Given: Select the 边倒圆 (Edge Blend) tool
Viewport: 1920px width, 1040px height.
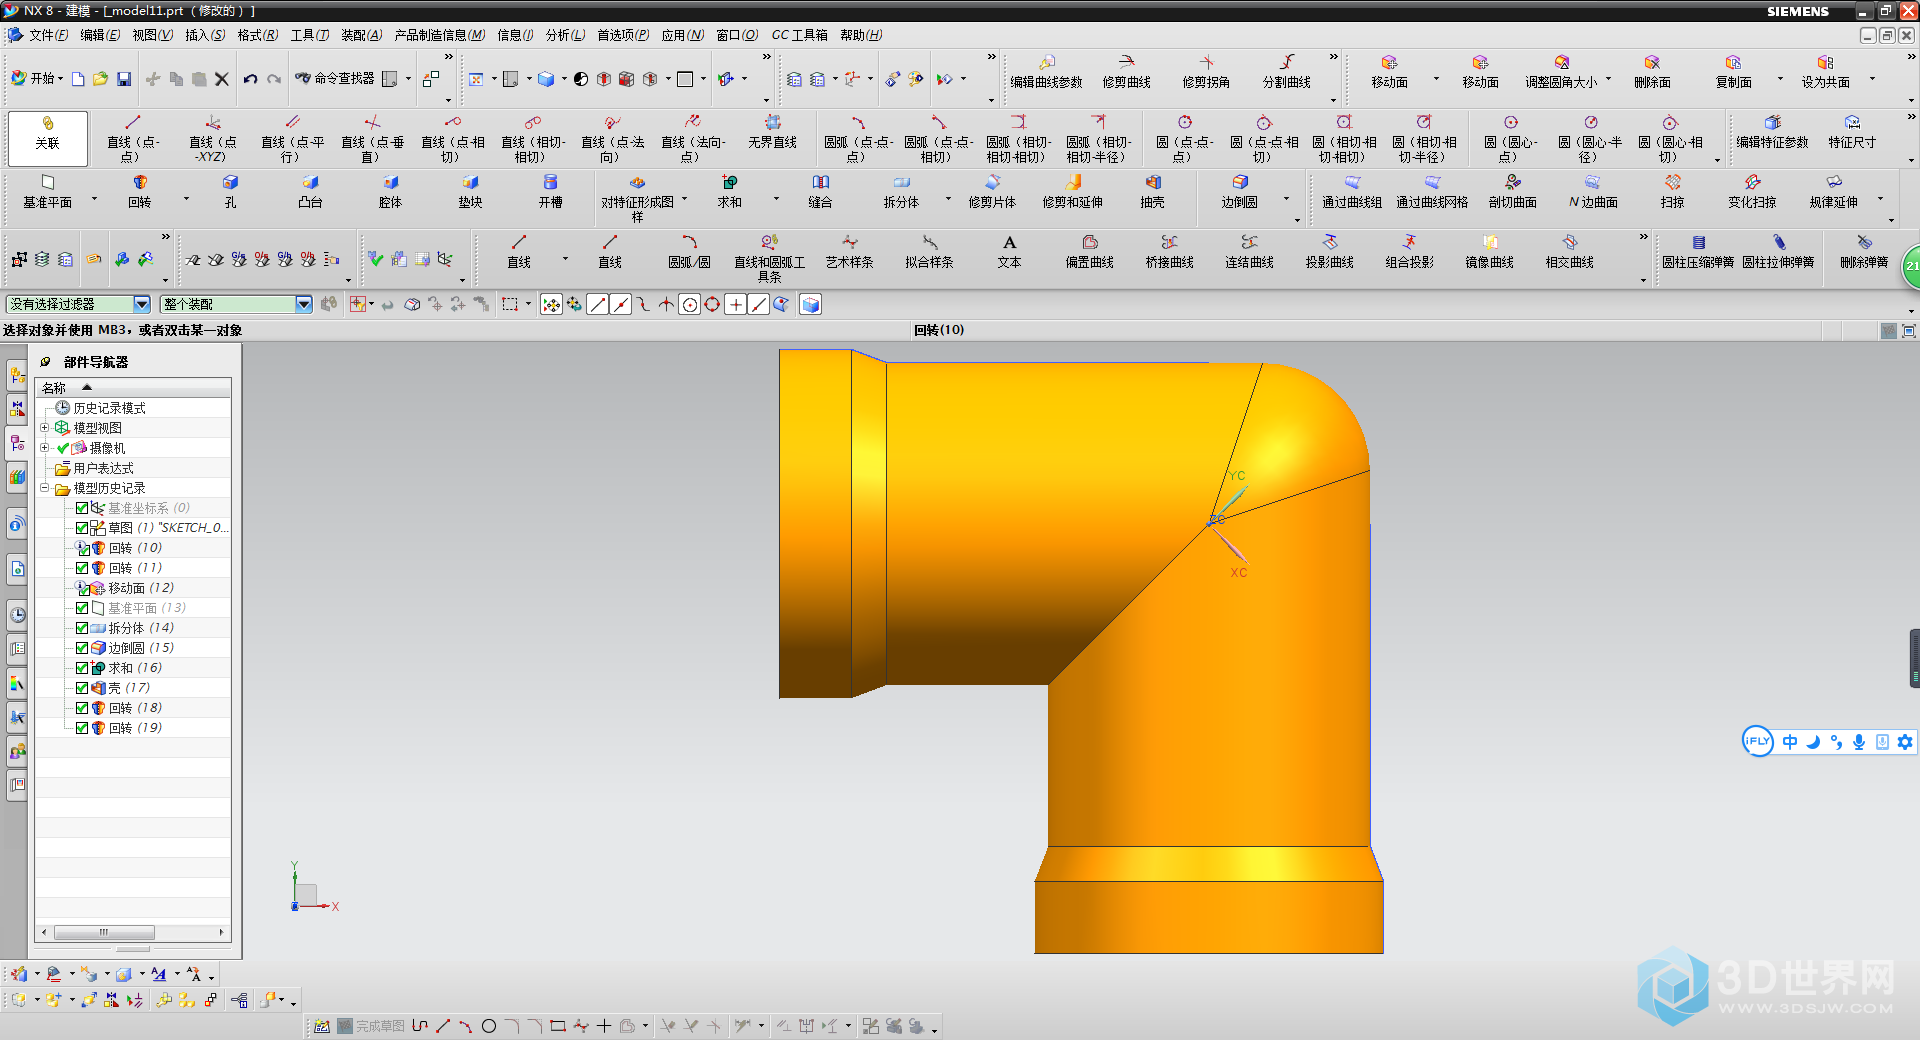Looking at the screenshot, I should pyautogui.click(x=1239, y=190).
